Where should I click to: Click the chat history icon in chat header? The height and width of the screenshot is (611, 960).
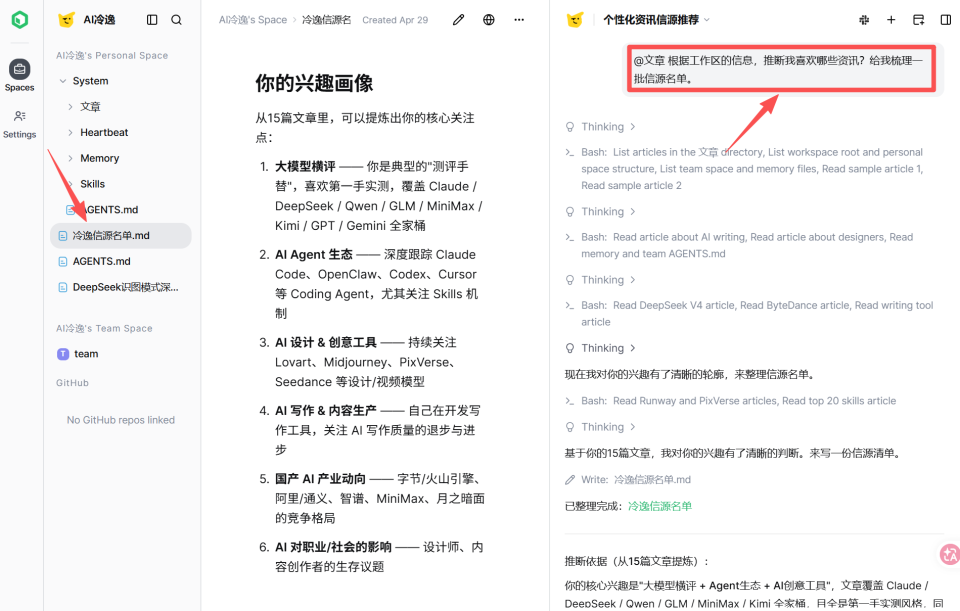pos(918,20)
